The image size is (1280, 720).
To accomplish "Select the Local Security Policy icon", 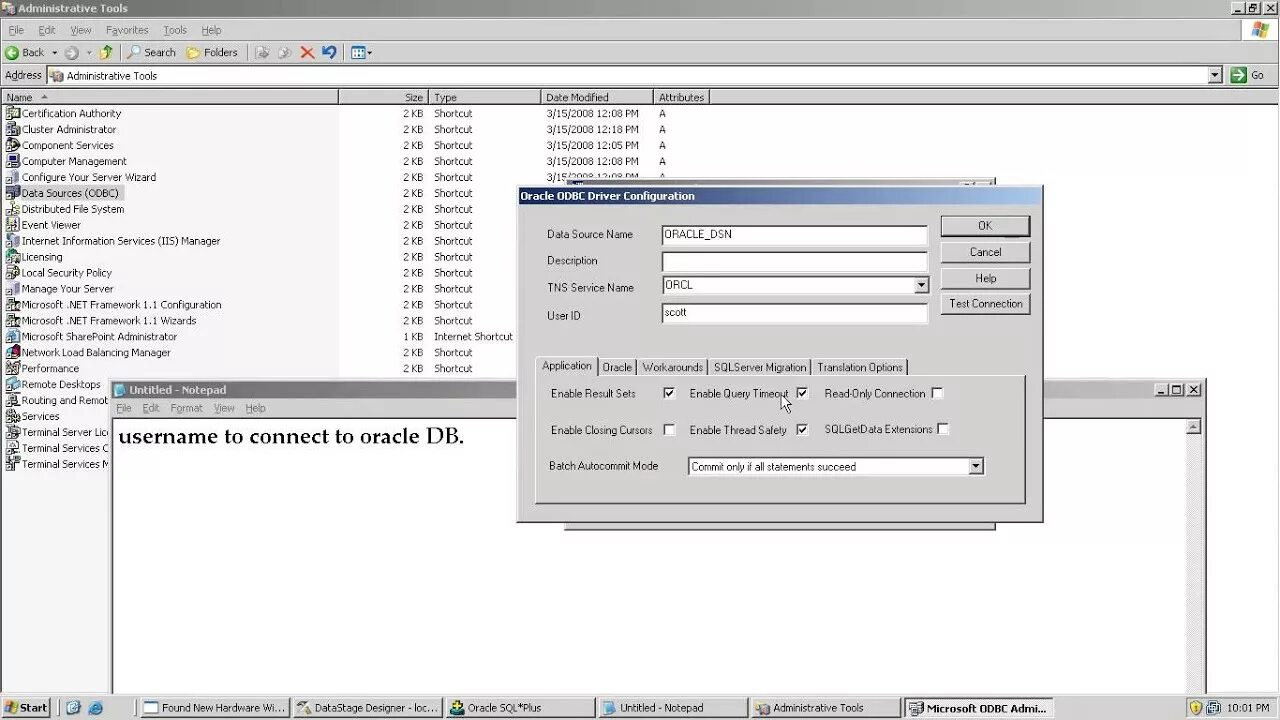I will coord(13,273).
